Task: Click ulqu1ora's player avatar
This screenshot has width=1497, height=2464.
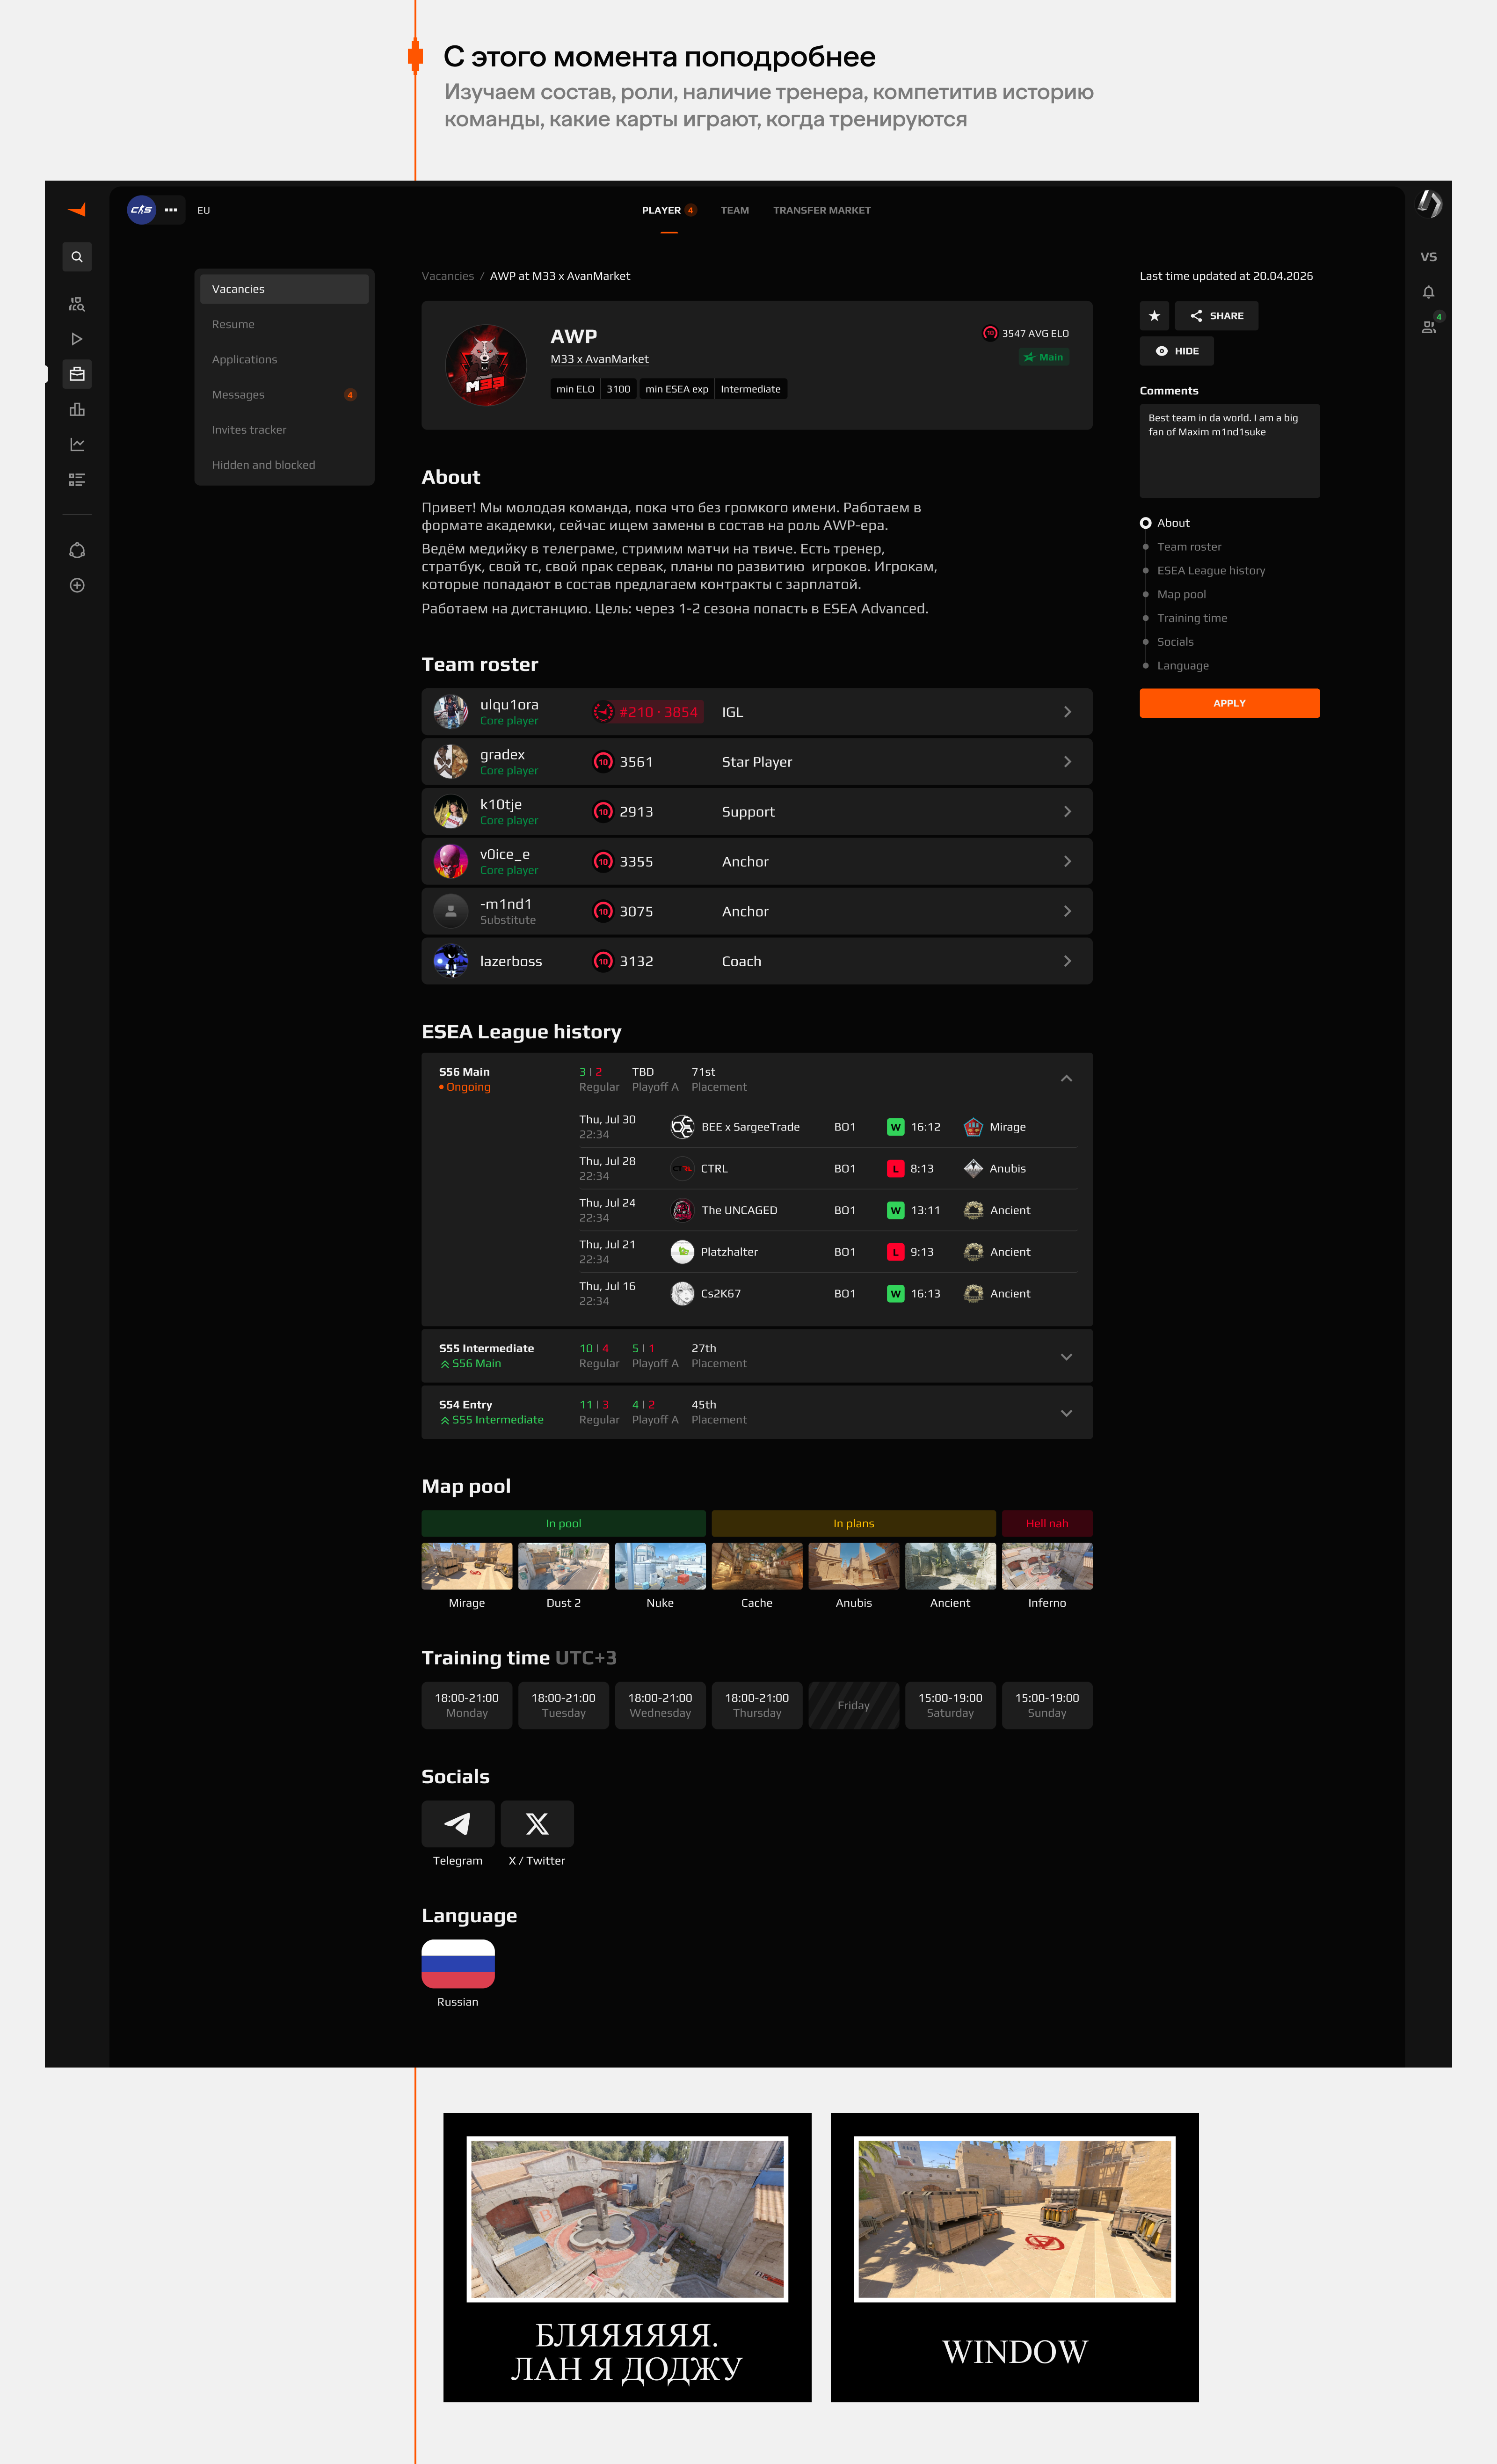Action: tap(451, 712)
